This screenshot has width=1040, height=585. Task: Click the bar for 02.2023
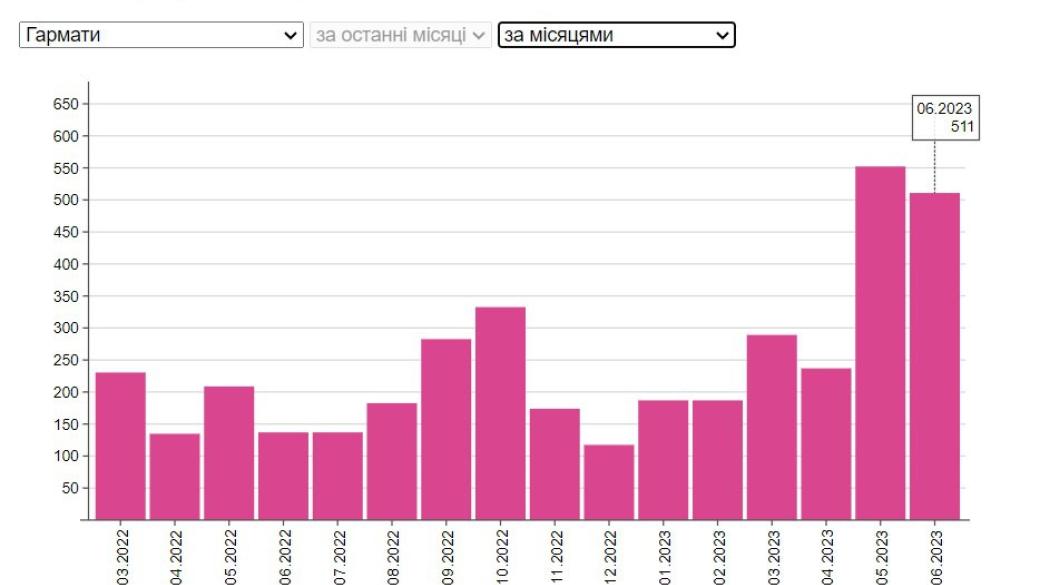[717, 460]
